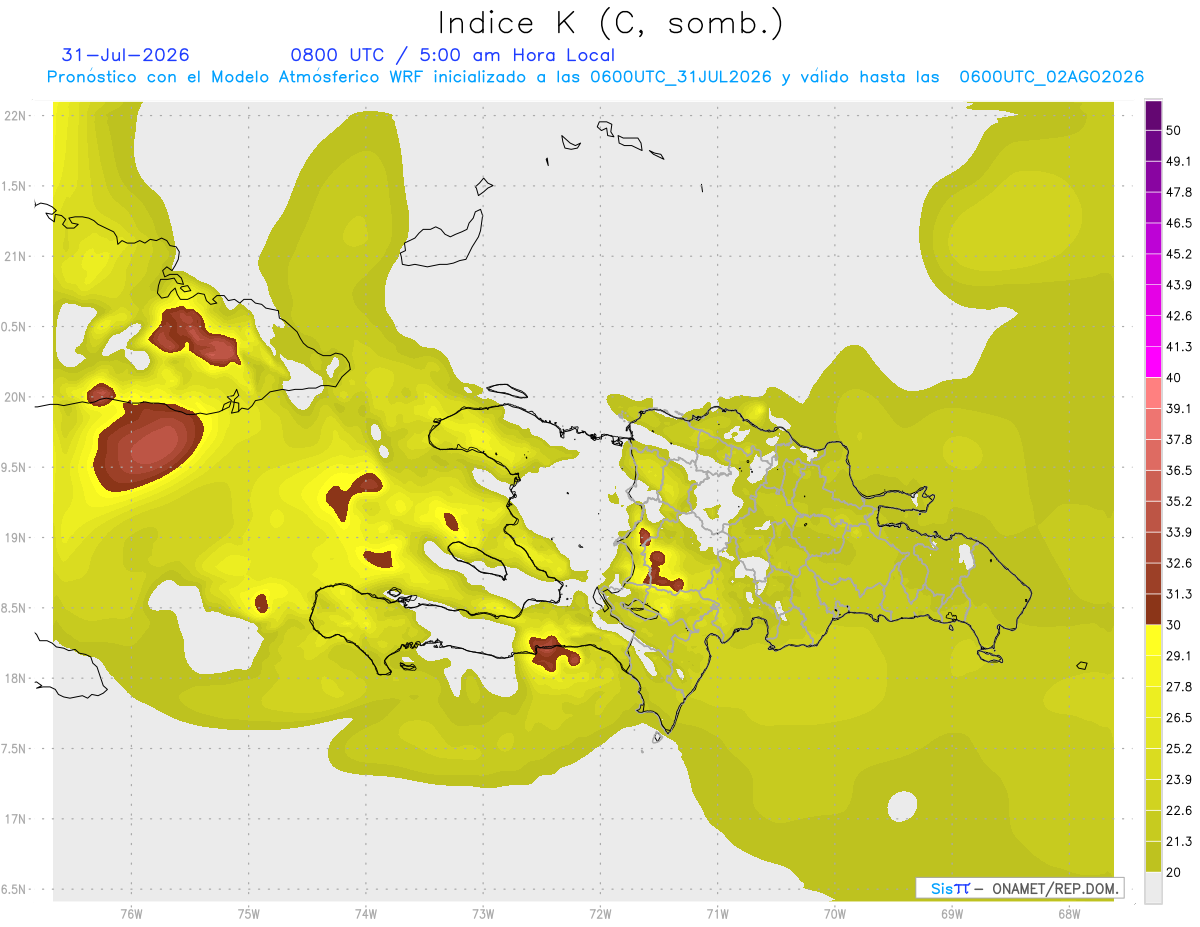Click the '46.5' legend value

pyautogui.click(x=1178, y=224)
